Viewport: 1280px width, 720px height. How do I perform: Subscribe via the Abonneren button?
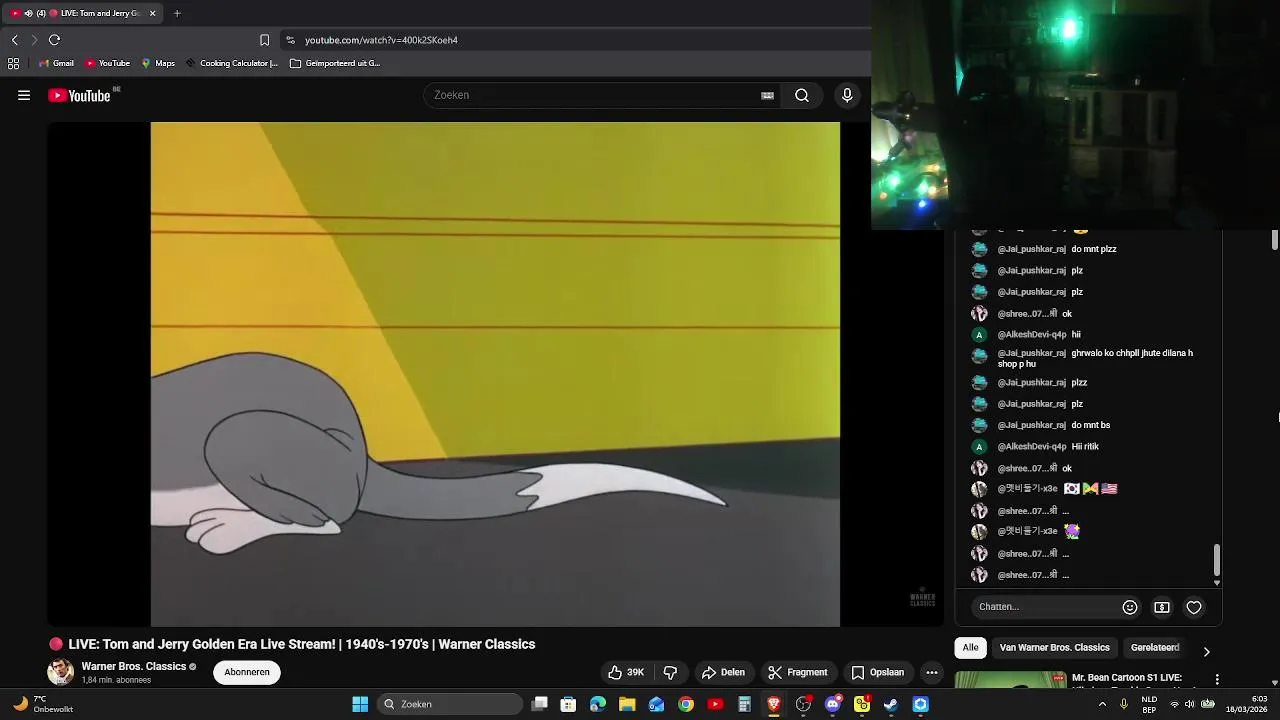[247, 672]
